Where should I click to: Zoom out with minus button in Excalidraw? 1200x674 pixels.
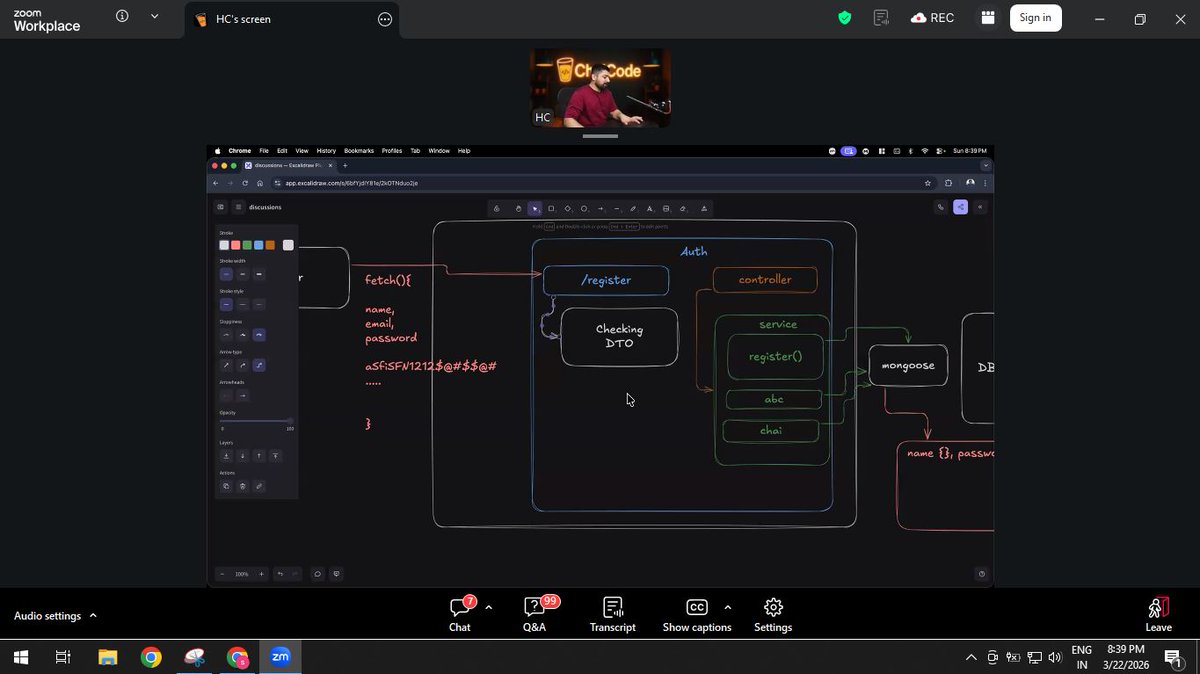point(222,574)
